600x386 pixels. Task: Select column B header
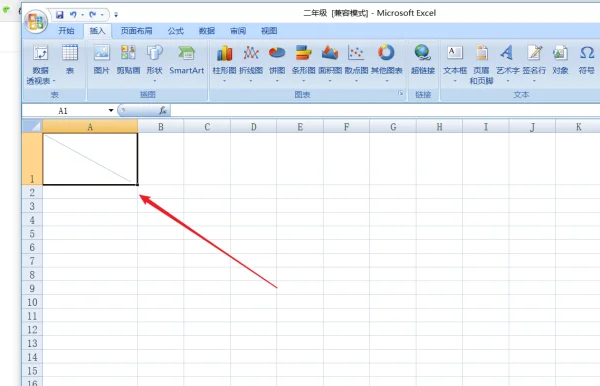(161, 127)
